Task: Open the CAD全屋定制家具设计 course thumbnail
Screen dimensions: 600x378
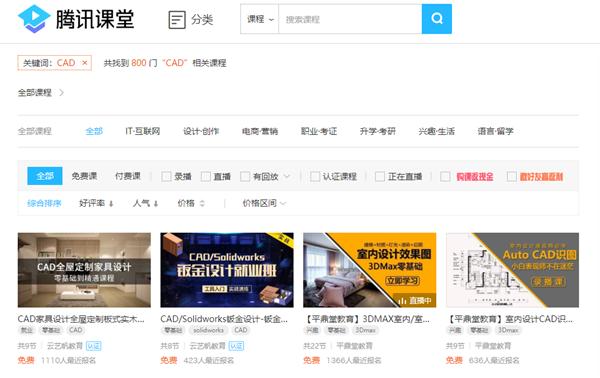Action: pos(84,270)
